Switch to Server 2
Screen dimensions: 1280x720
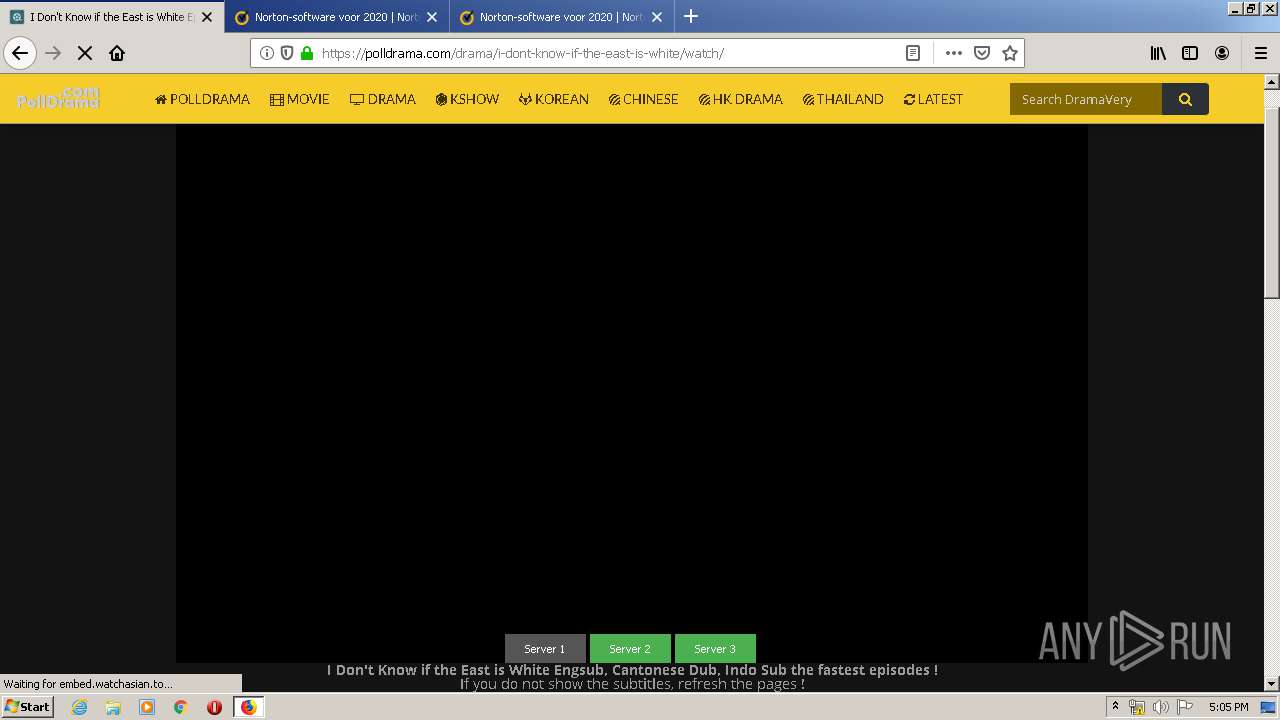point(630,648)
